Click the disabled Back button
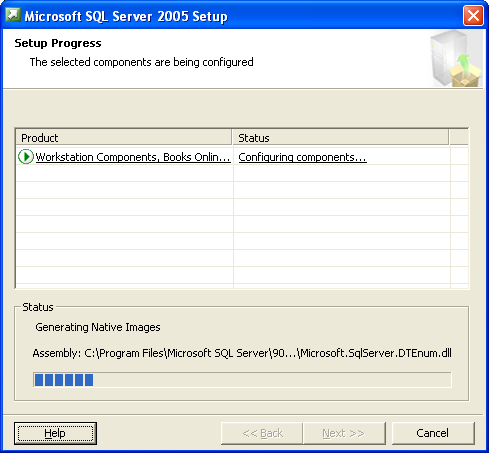The image size is (489, 453). pyautogui.click(x=262, y=433)
